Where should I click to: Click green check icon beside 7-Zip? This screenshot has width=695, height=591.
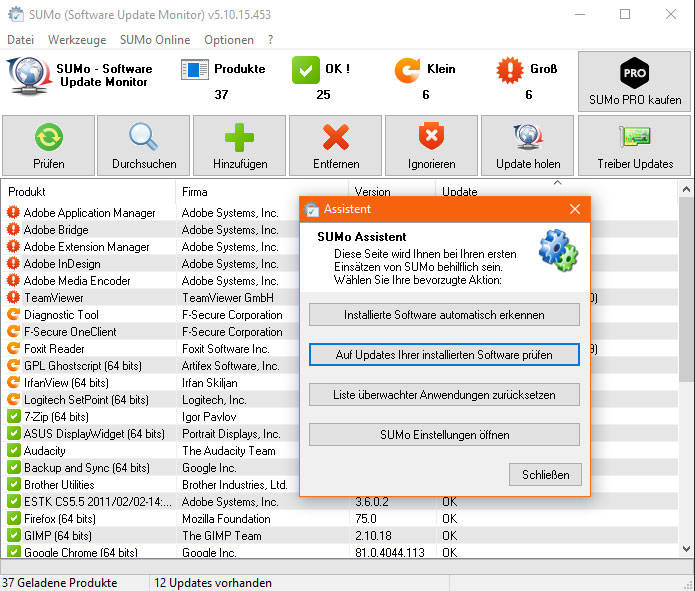[x=13, y=416]
